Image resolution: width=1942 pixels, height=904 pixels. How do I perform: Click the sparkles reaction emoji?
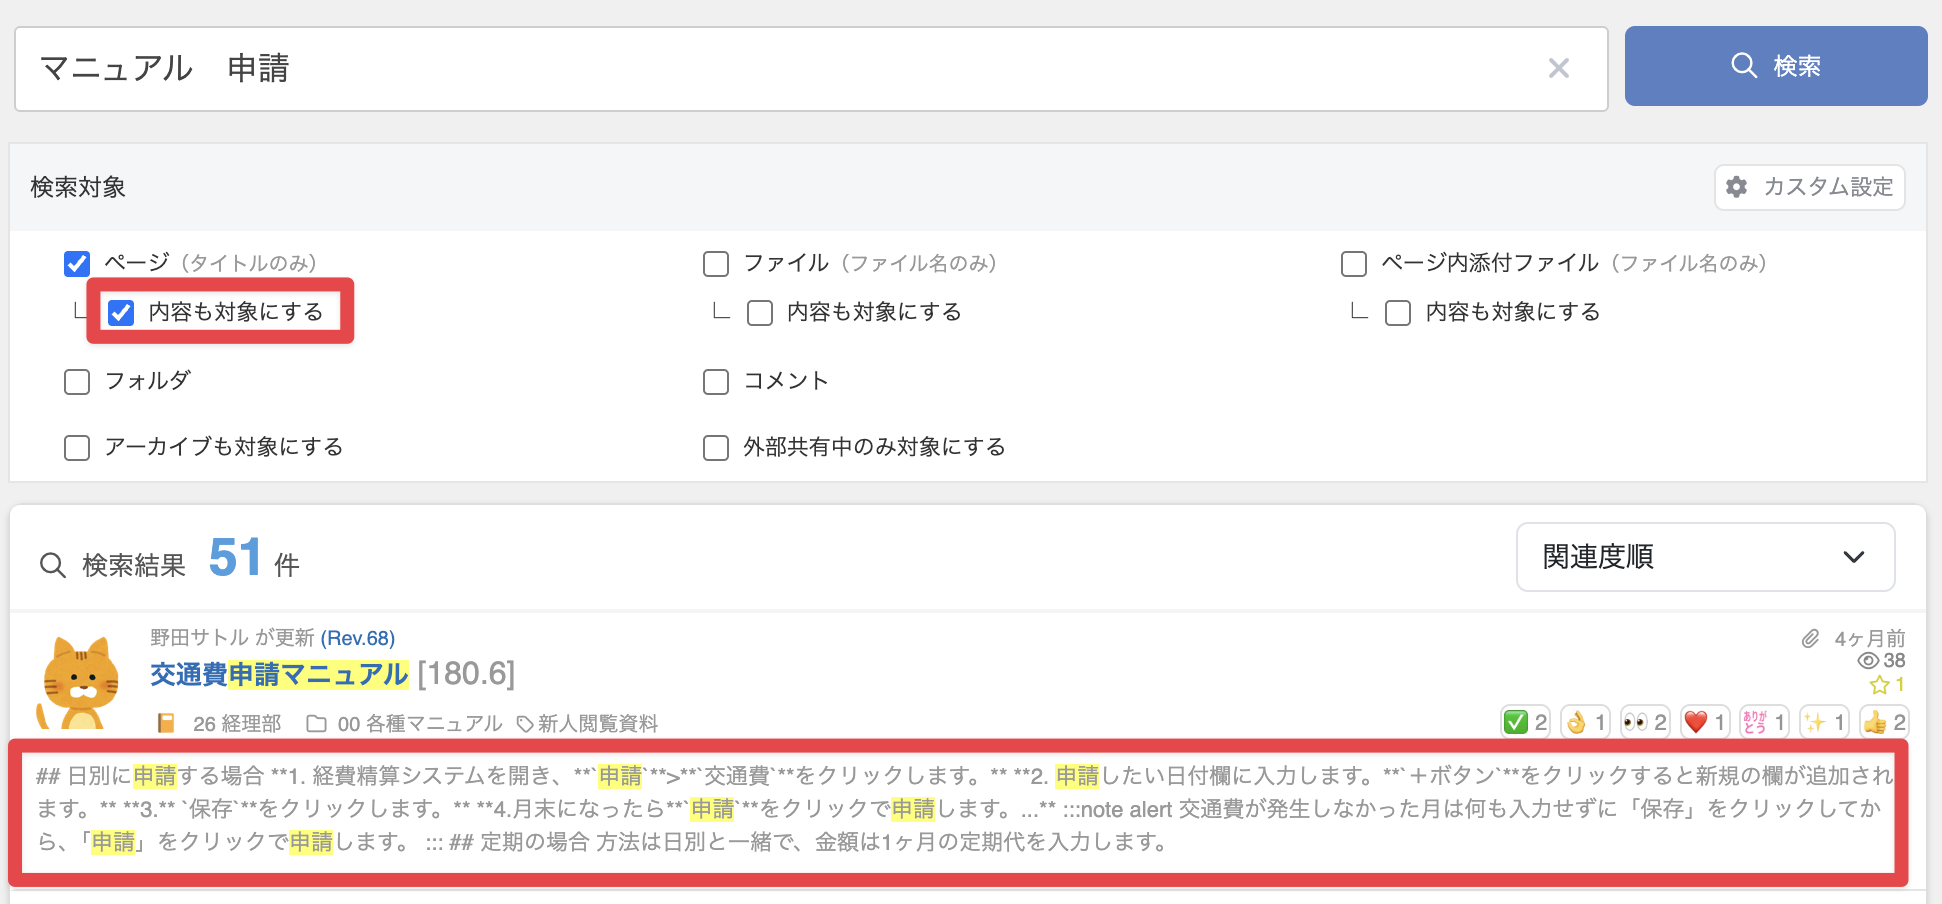coord(1824,722)
